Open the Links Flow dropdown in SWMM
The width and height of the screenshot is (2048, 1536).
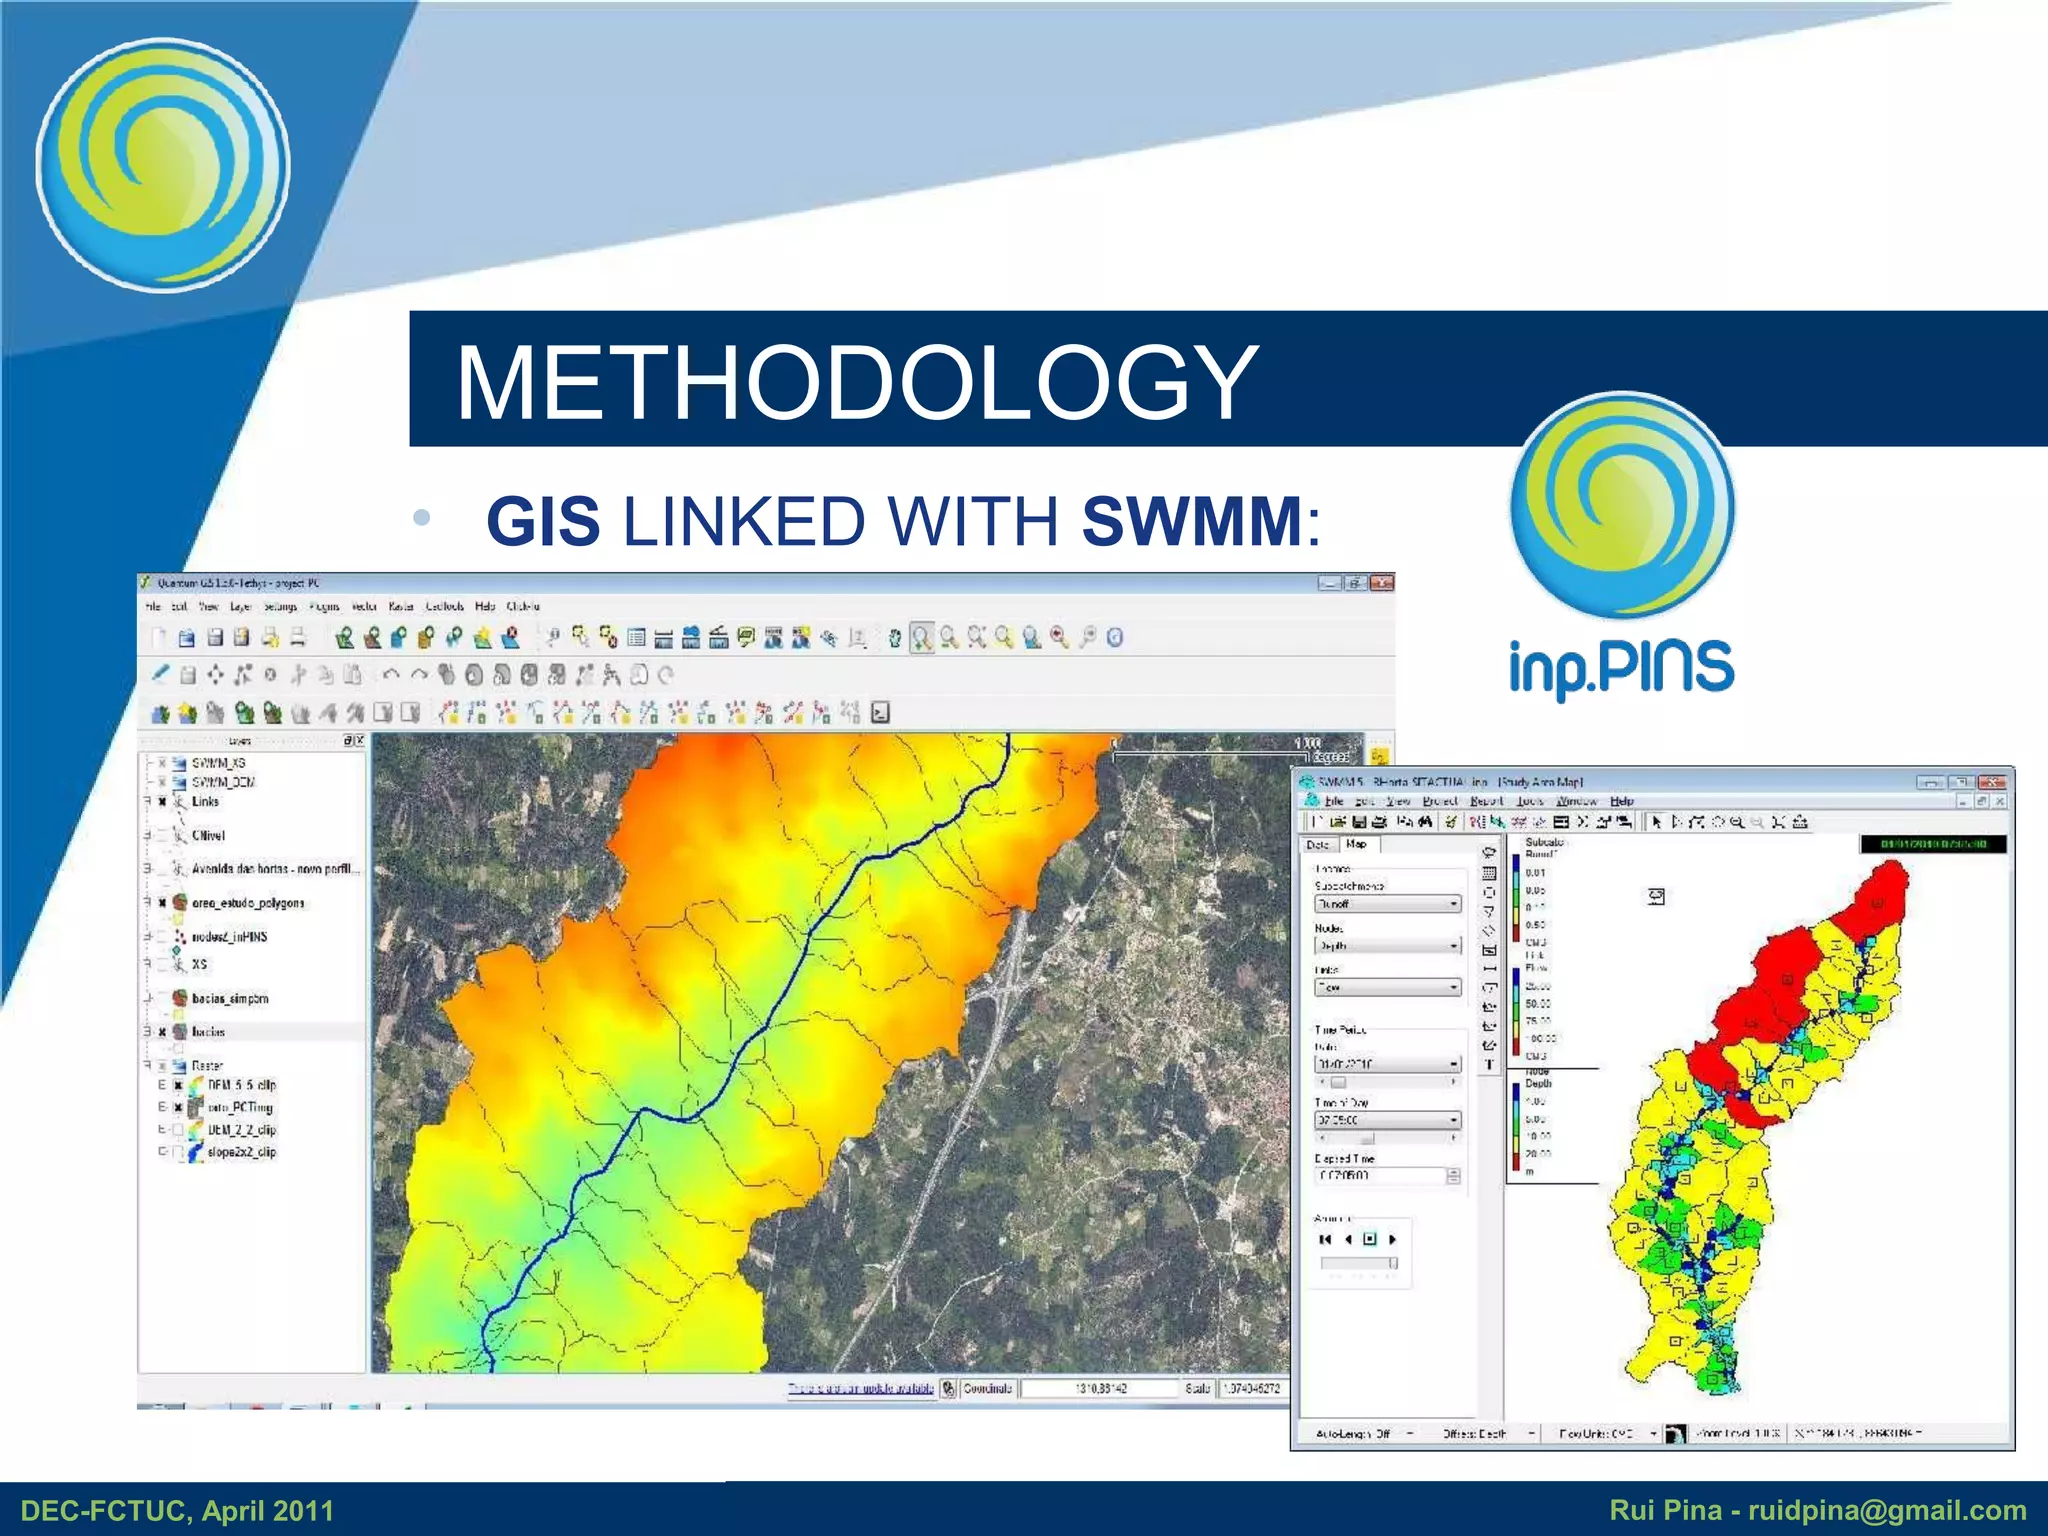[x=1388, y=988]
